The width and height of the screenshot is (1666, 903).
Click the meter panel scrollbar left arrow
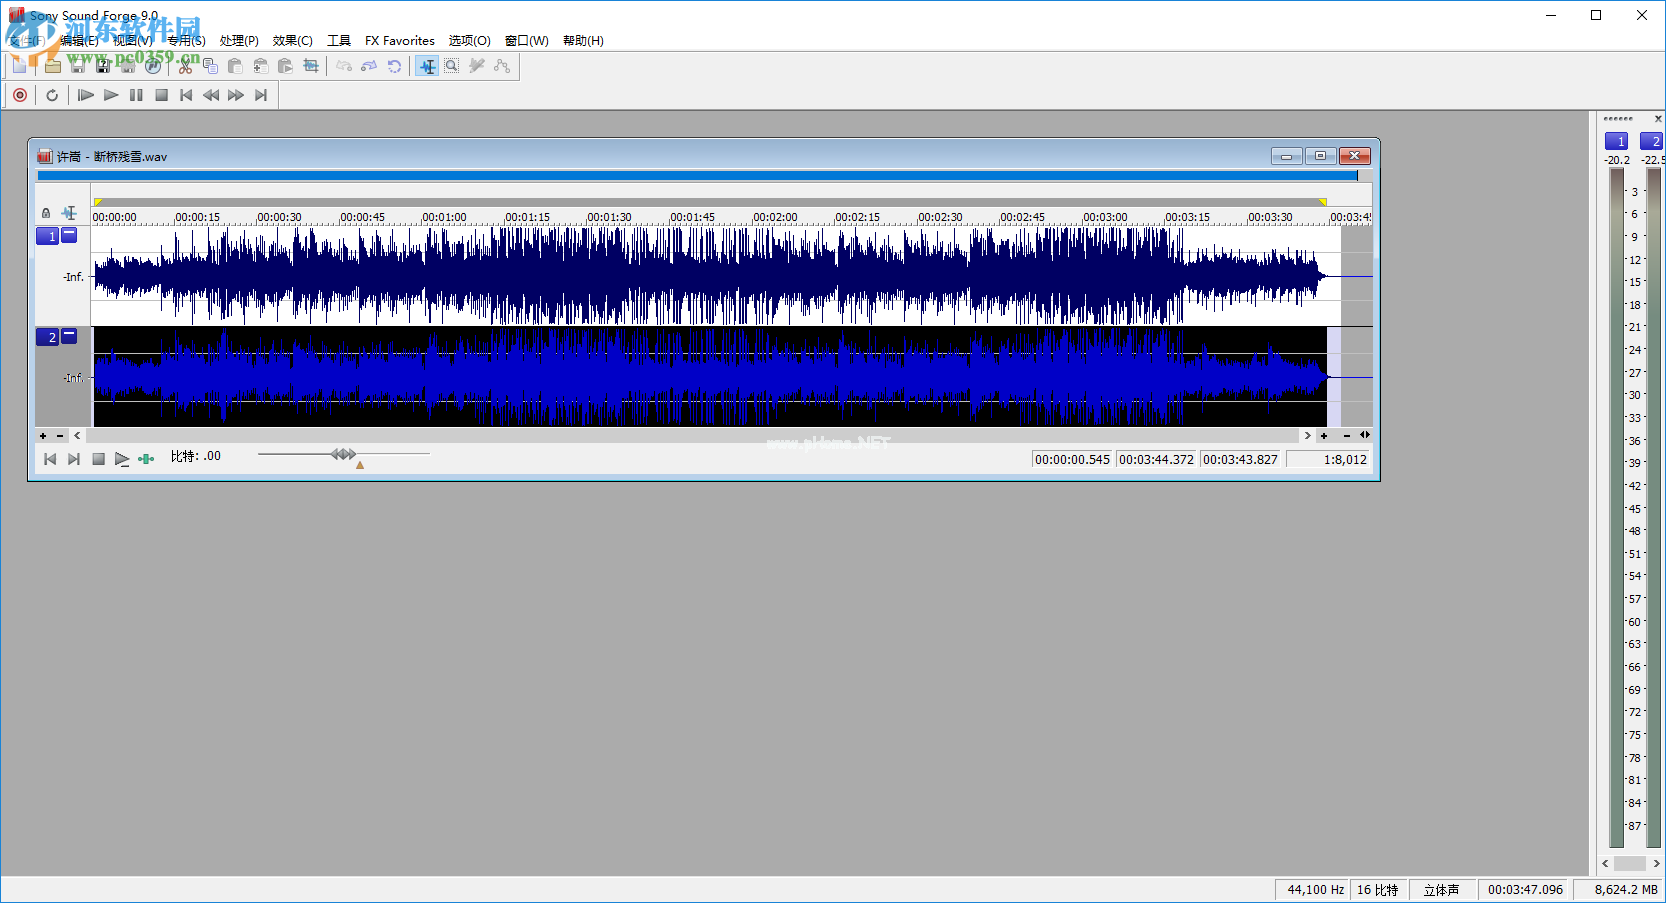(1605, 863)
